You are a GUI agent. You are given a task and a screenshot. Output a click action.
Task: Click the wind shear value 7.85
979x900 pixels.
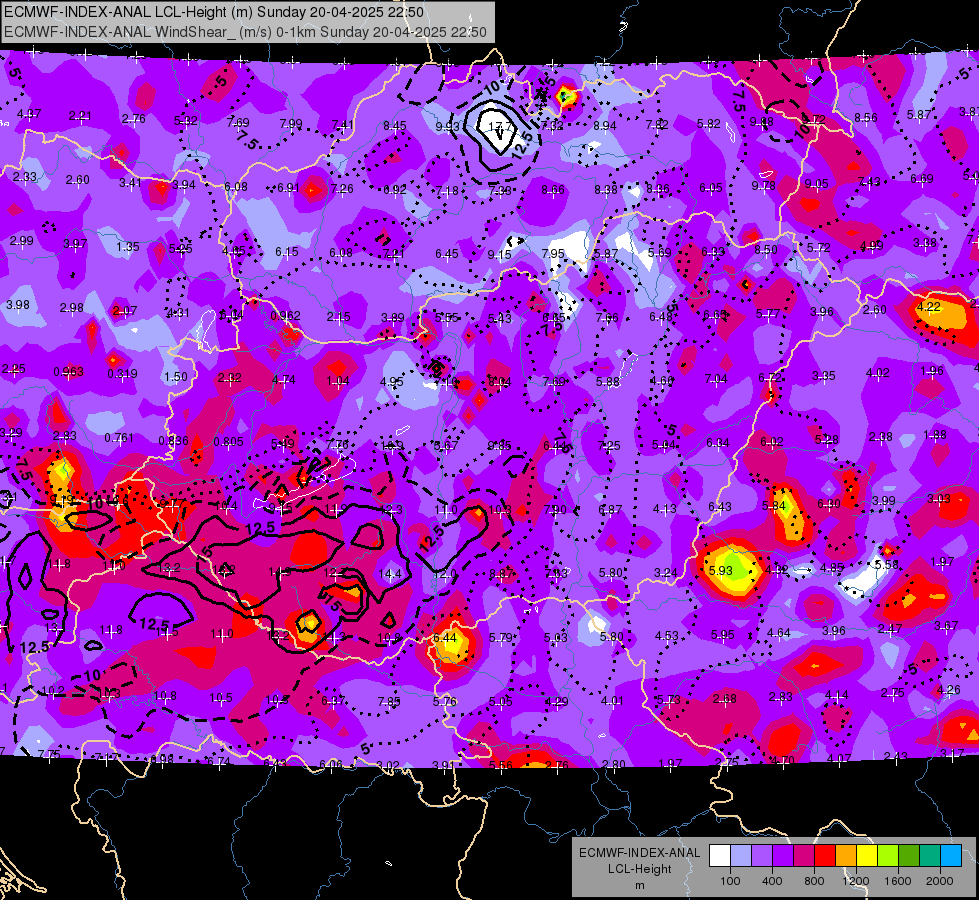click(x=388, y=701)
